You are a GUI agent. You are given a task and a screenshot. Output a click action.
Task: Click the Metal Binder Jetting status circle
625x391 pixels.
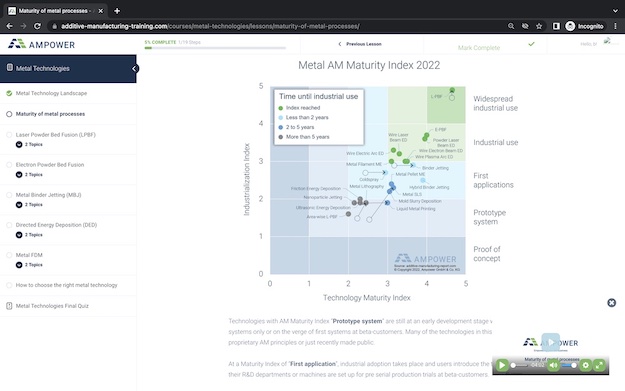(9, 195)
